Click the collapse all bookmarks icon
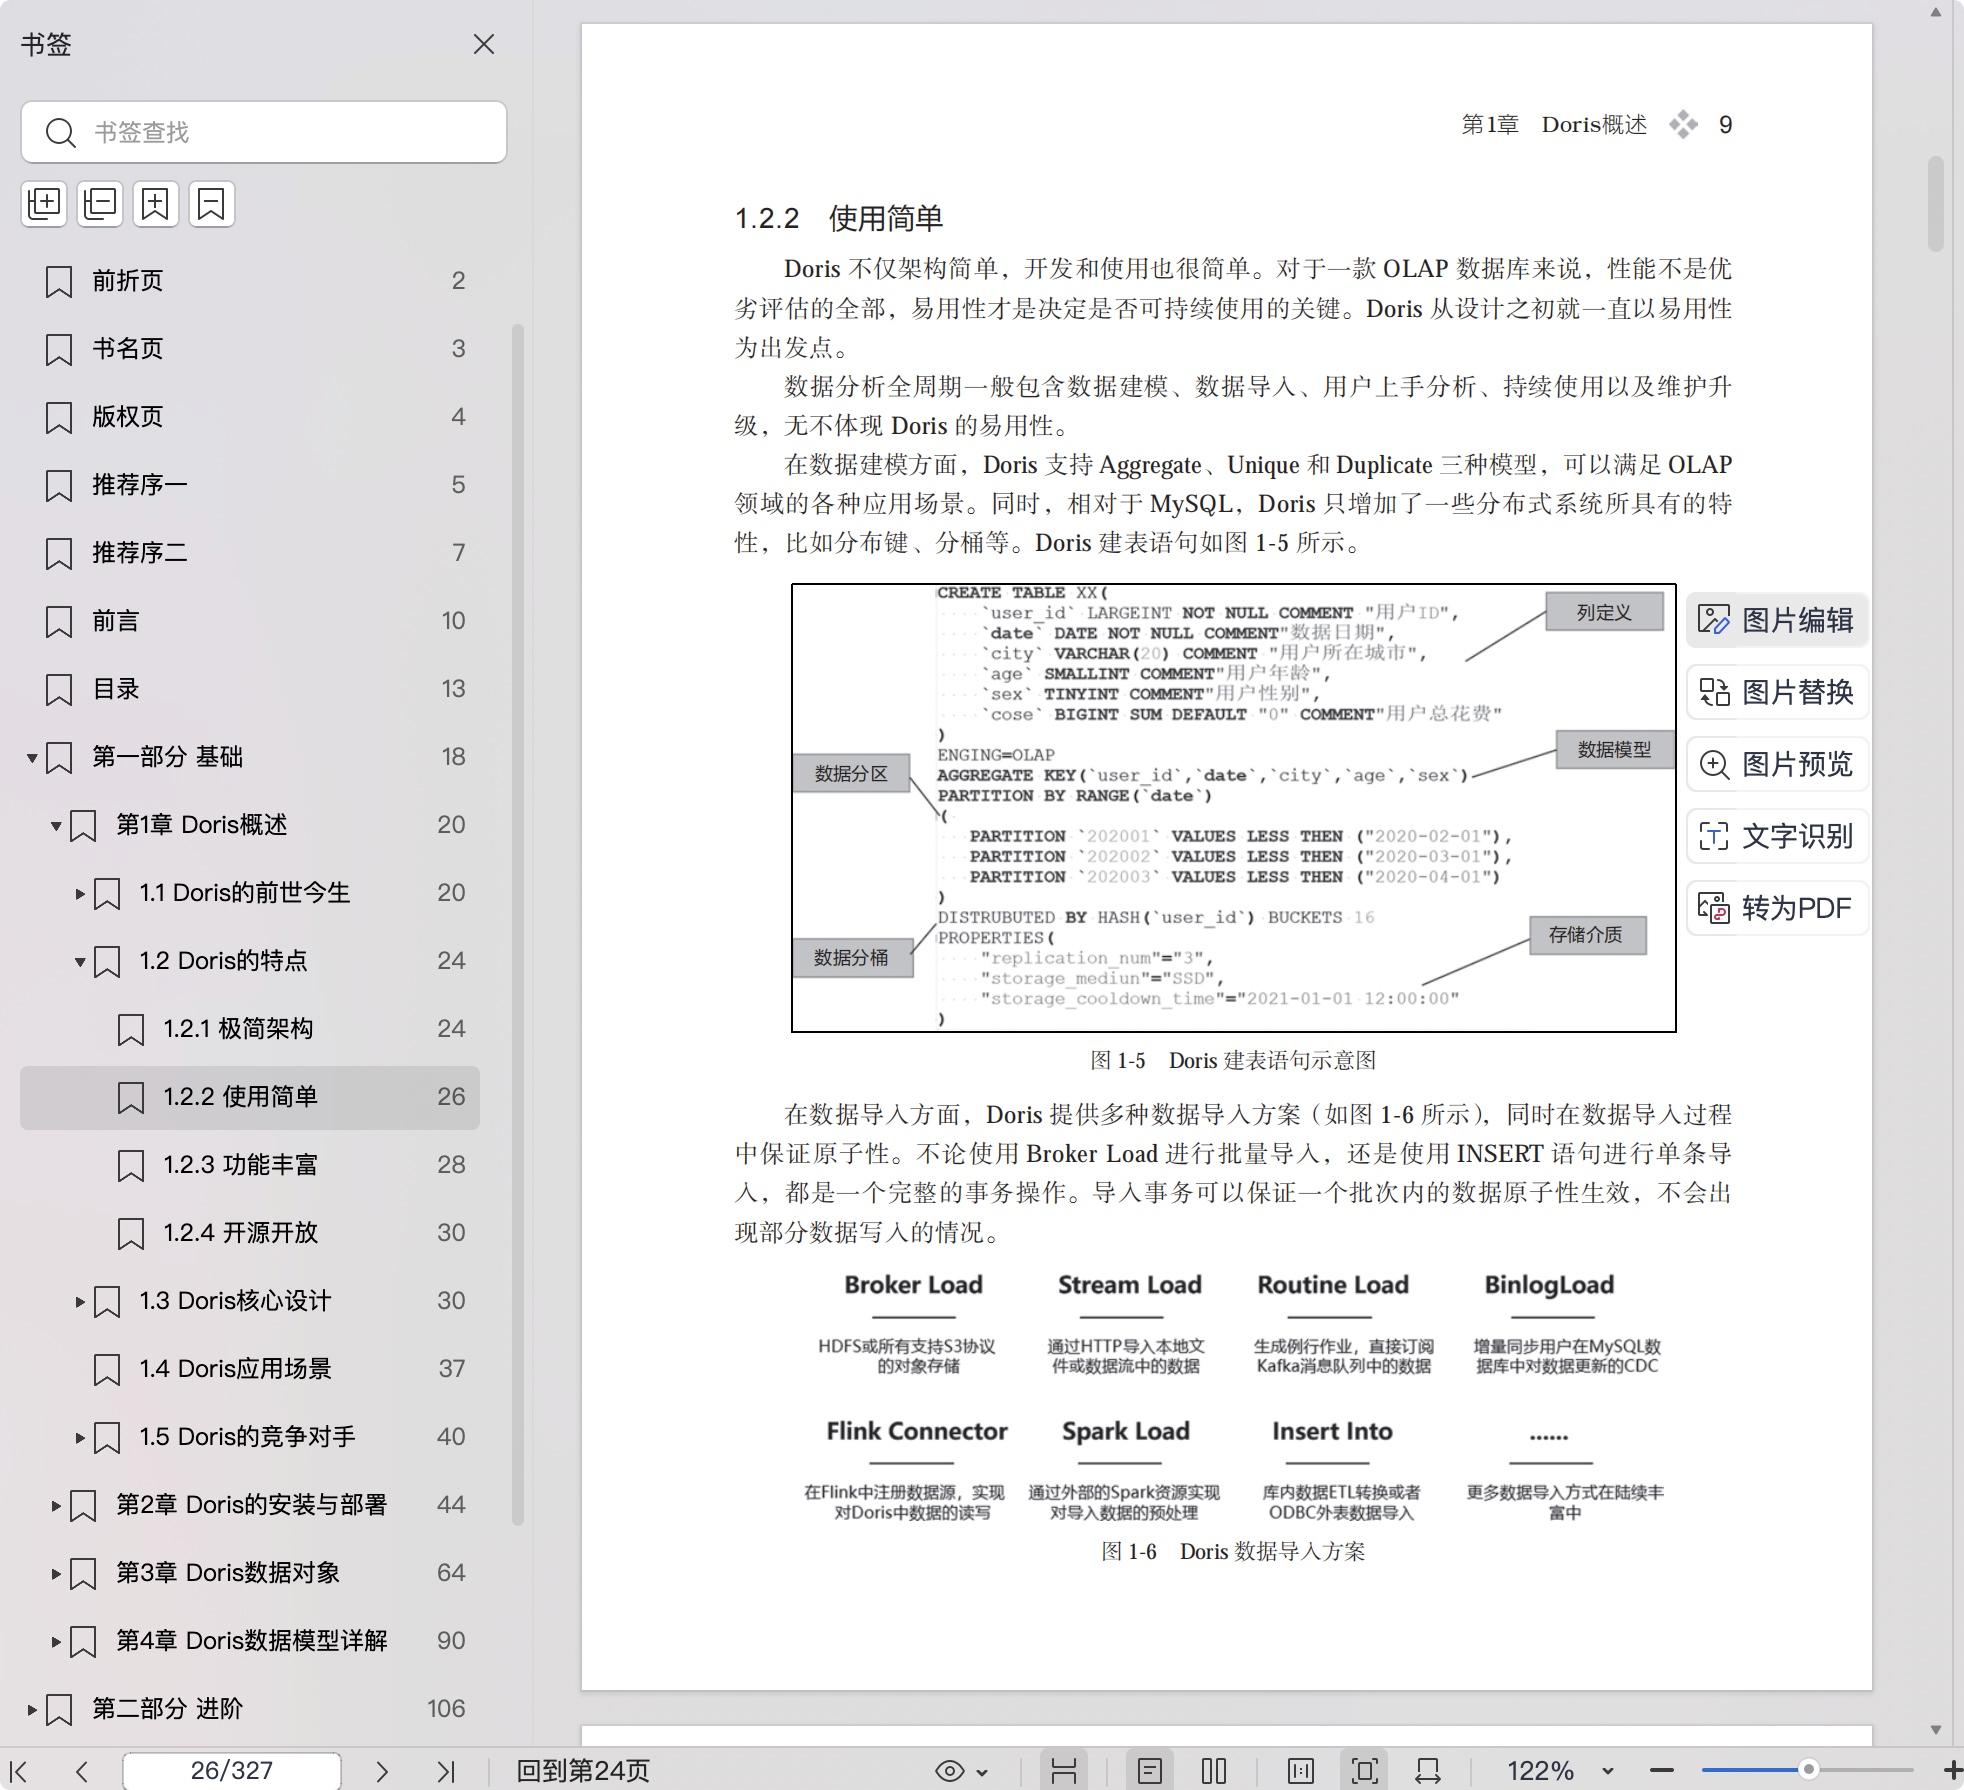Screen dimensions: 1964x1790 click(100, 204)
